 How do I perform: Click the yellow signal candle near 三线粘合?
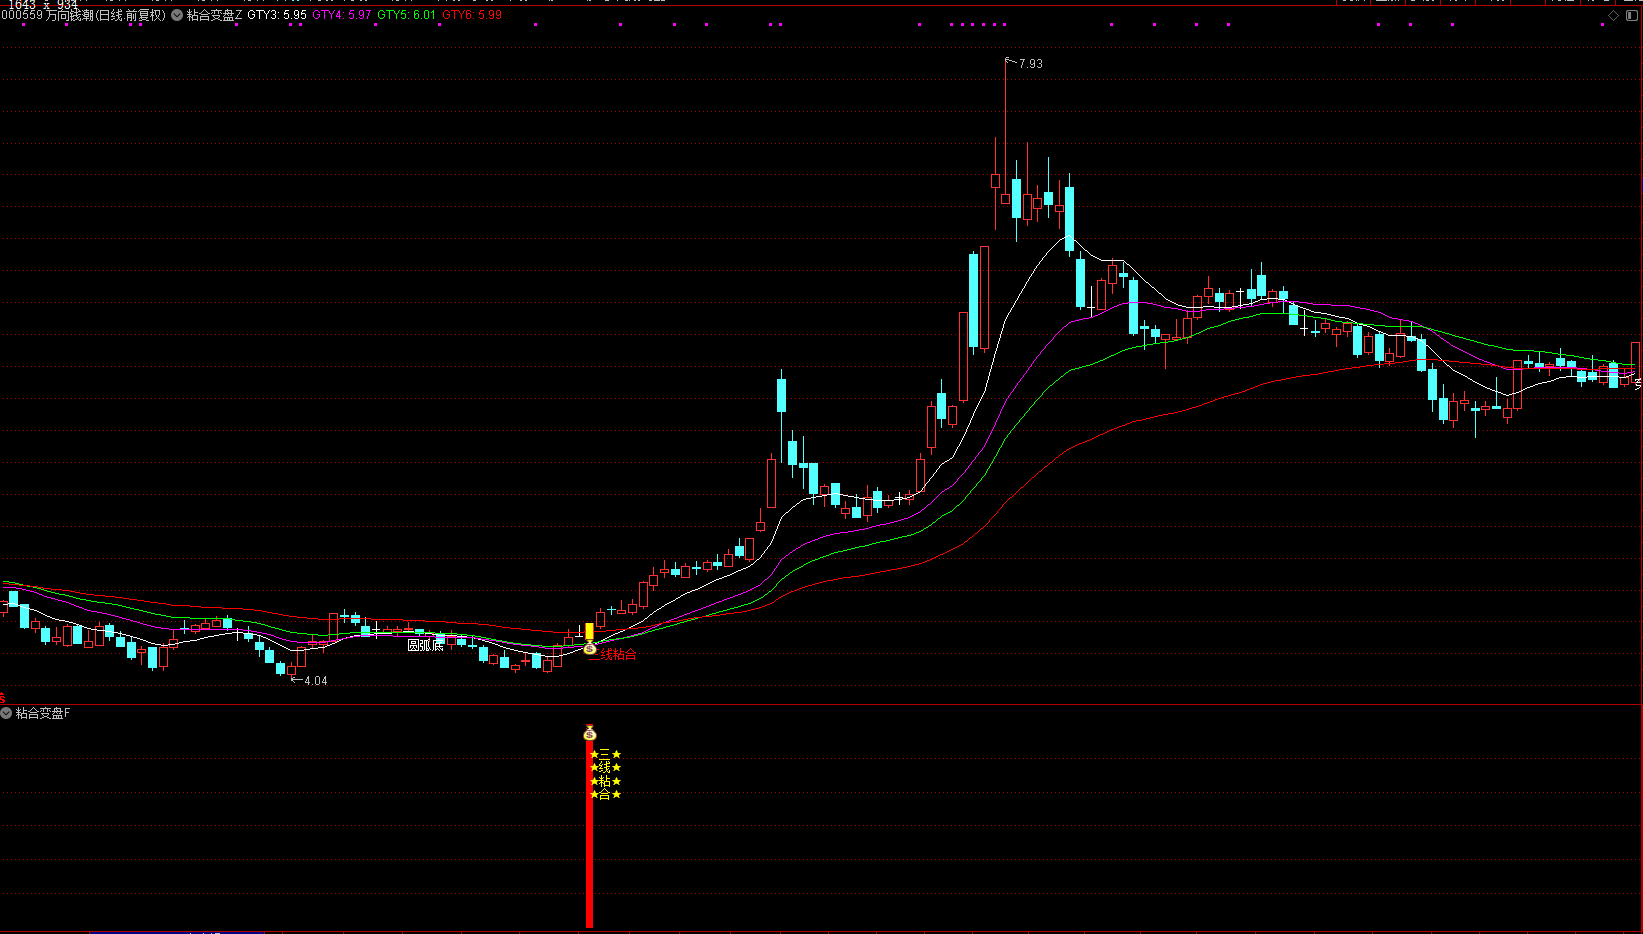[x=589, y=631]
